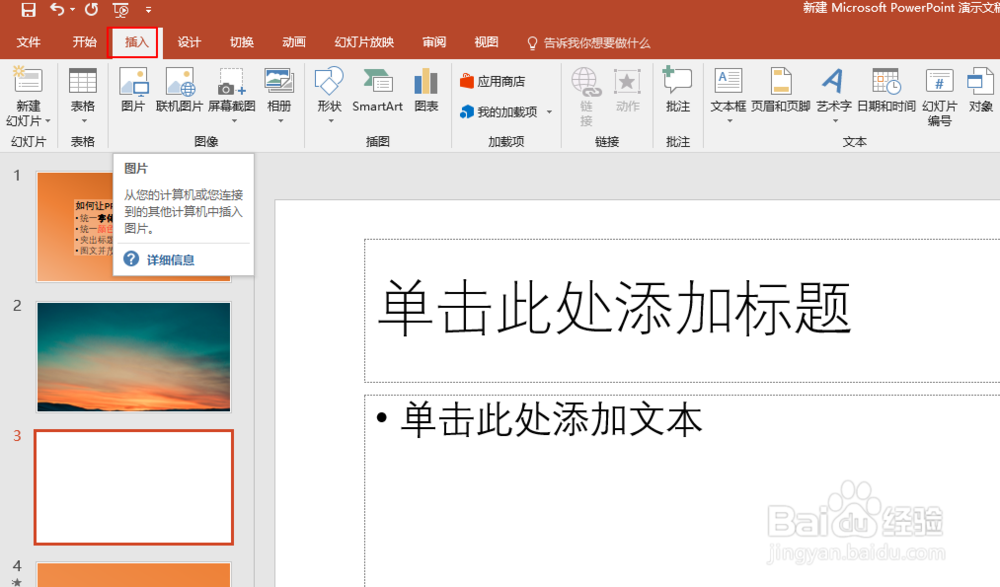The width and height of the screenshot is (1000, 587).
Task: Click the 动作 action icon
Action: point(628,89)
